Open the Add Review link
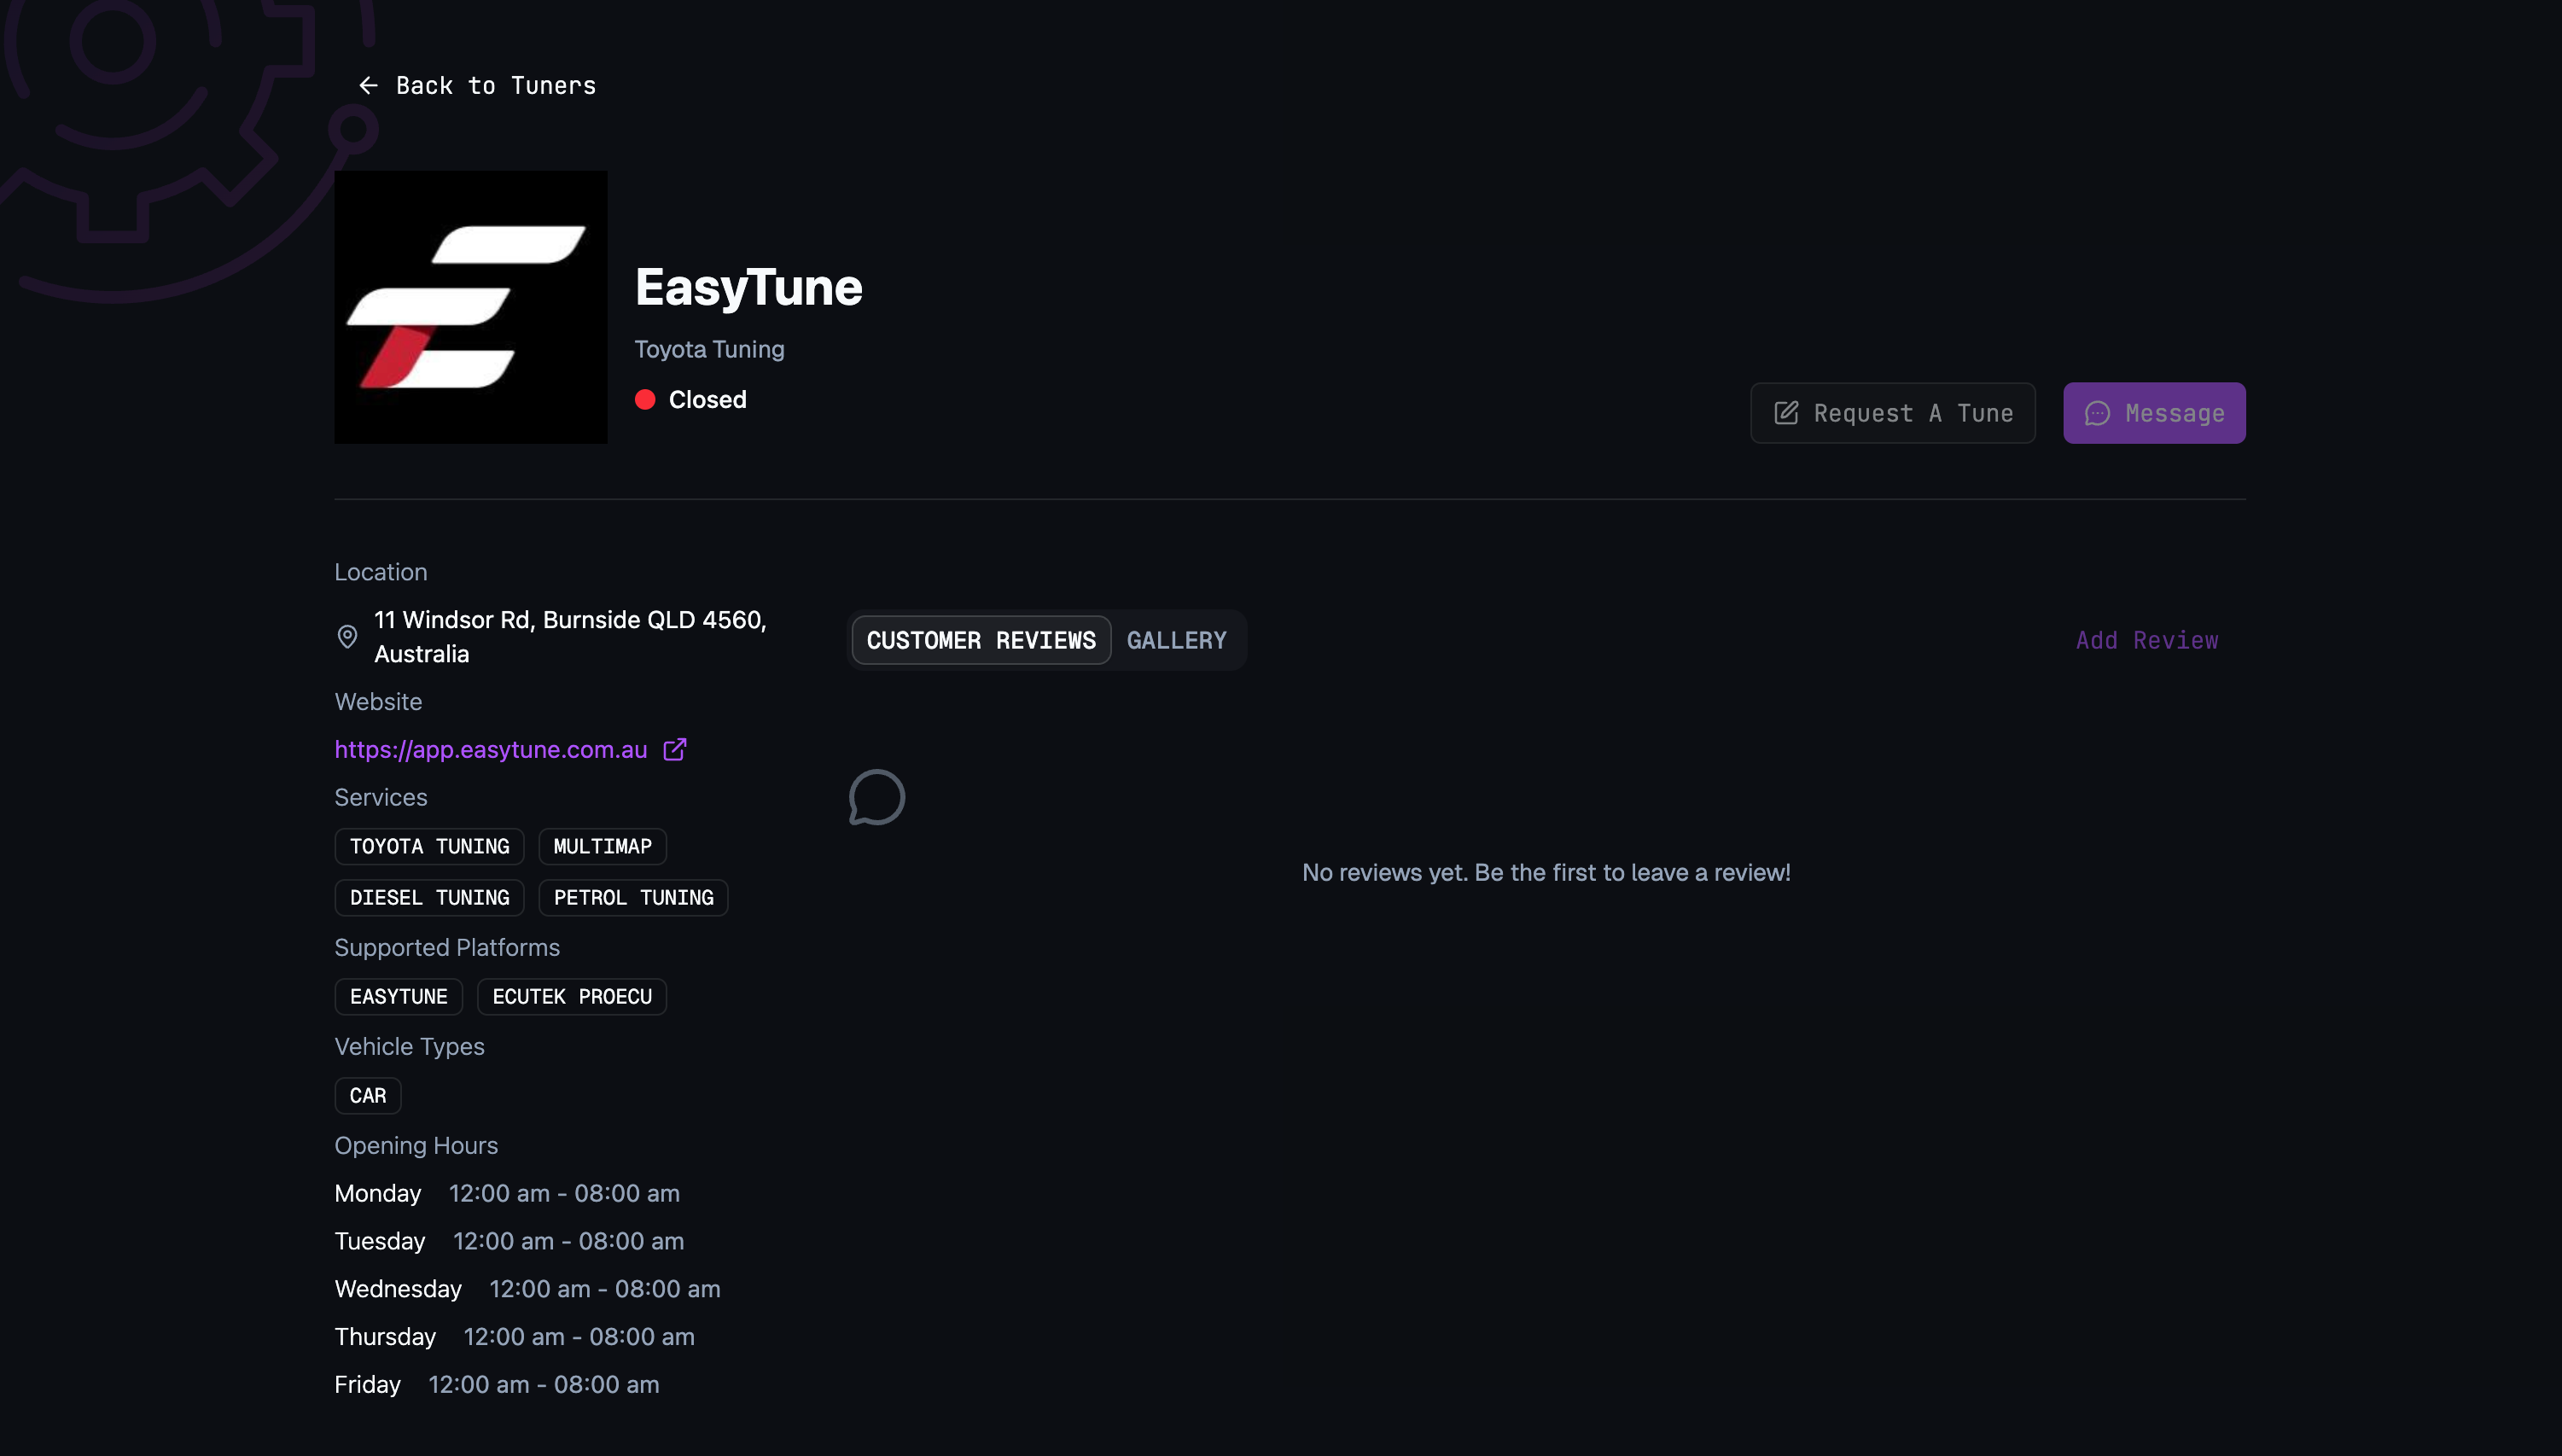The height and width of the screenshot is (1456, 2562). (2146, 640)
